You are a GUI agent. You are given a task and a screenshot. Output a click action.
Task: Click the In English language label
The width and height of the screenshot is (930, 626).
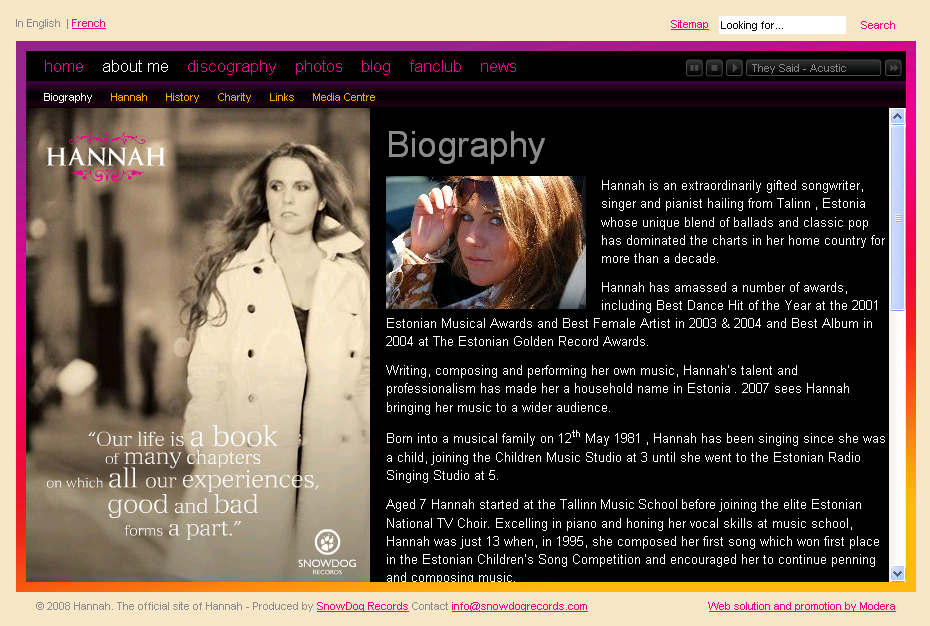[38, 23]
